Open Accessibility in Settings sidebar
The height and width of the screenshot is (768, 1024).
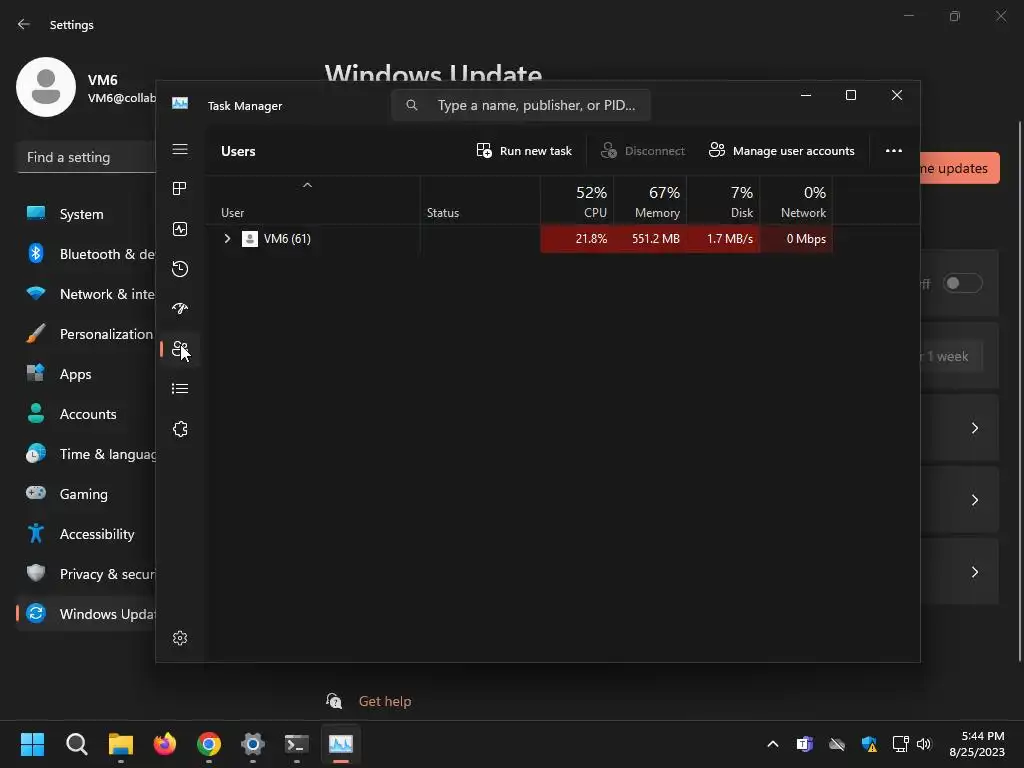(x=86, y=534)
